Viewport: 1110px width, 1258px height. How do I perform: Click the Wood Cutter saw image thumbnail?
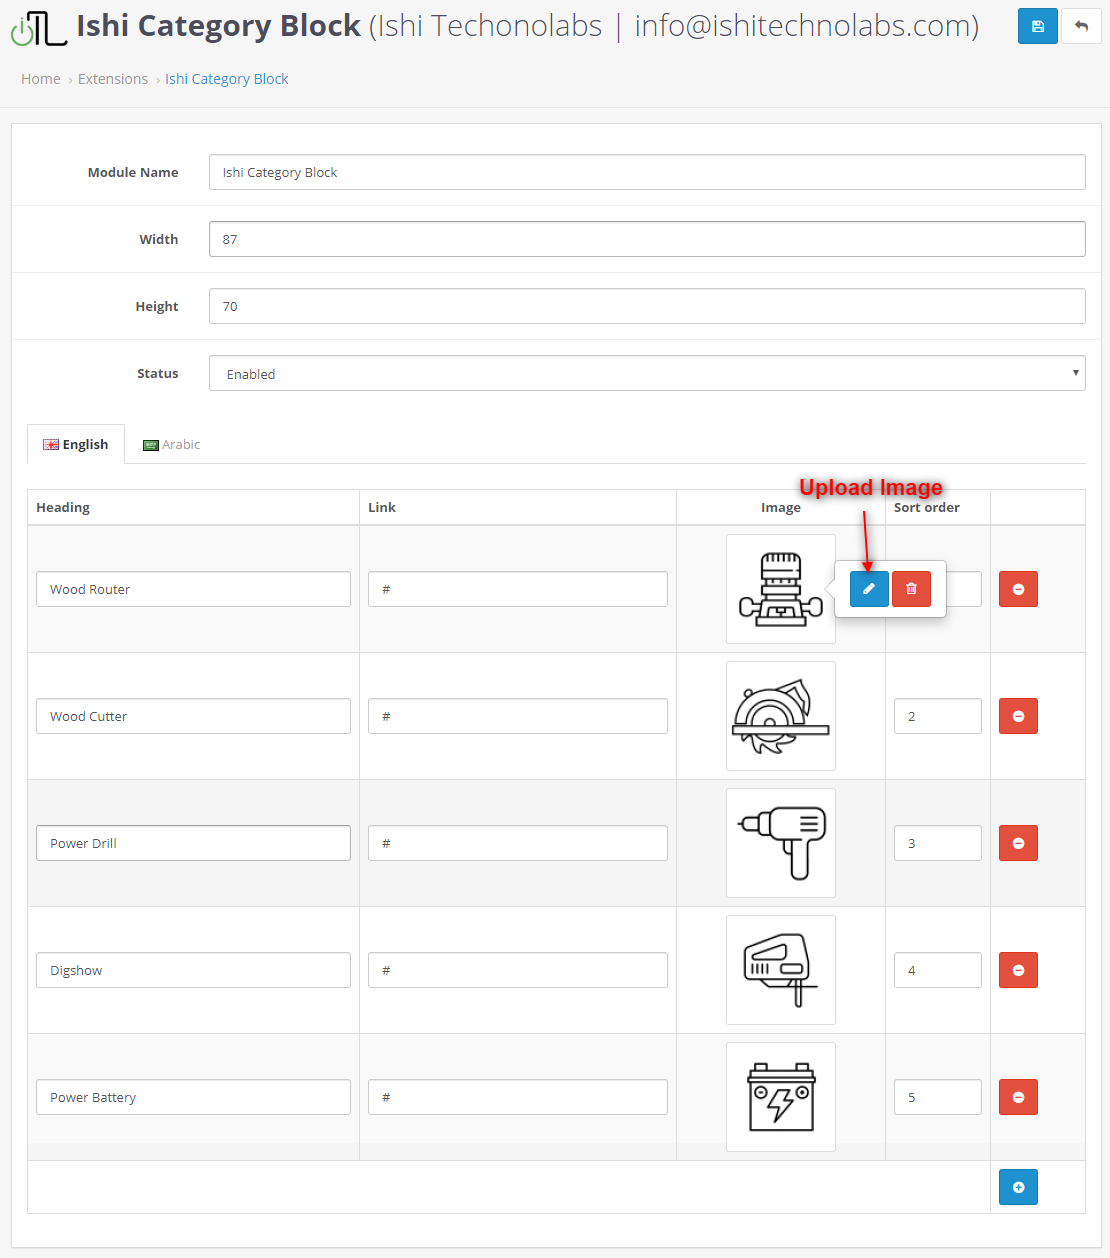click(780, 716)
